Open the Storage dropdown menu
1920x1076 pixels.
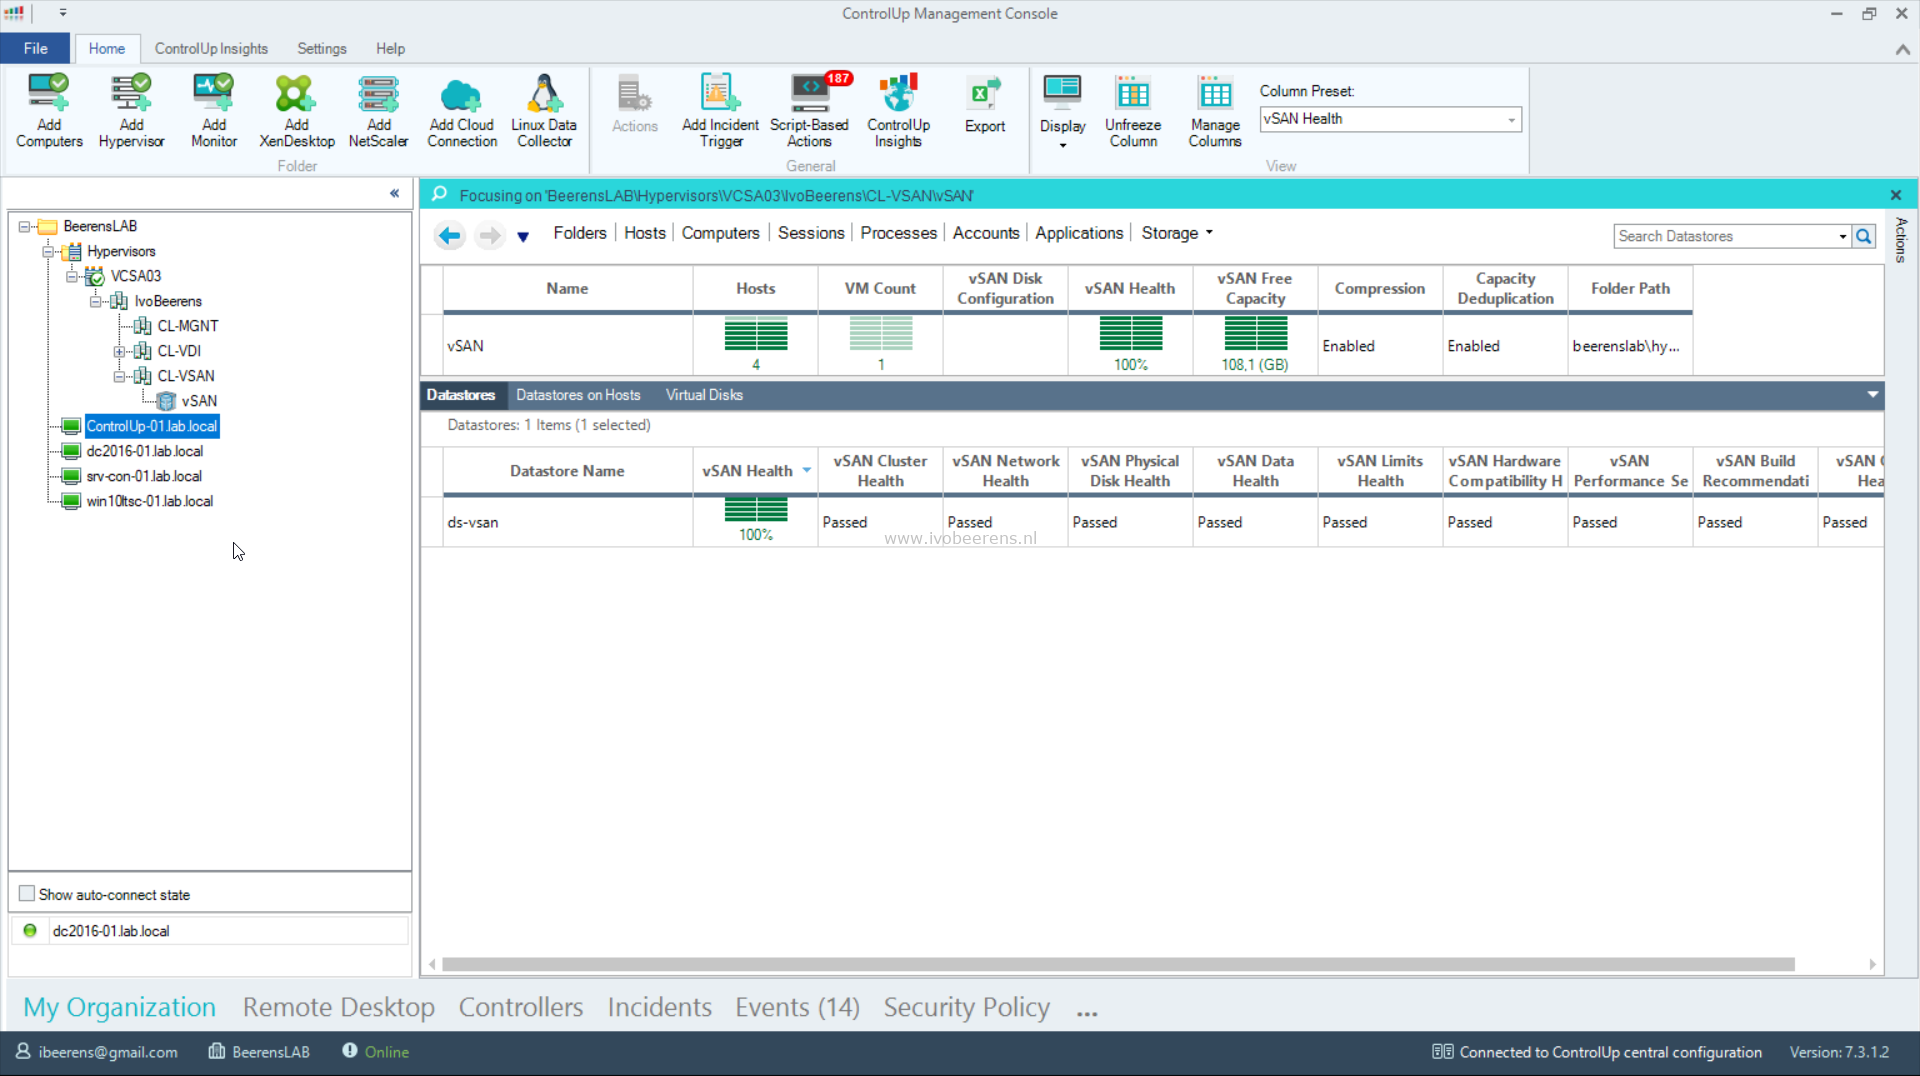click(x=1177, y=232)
